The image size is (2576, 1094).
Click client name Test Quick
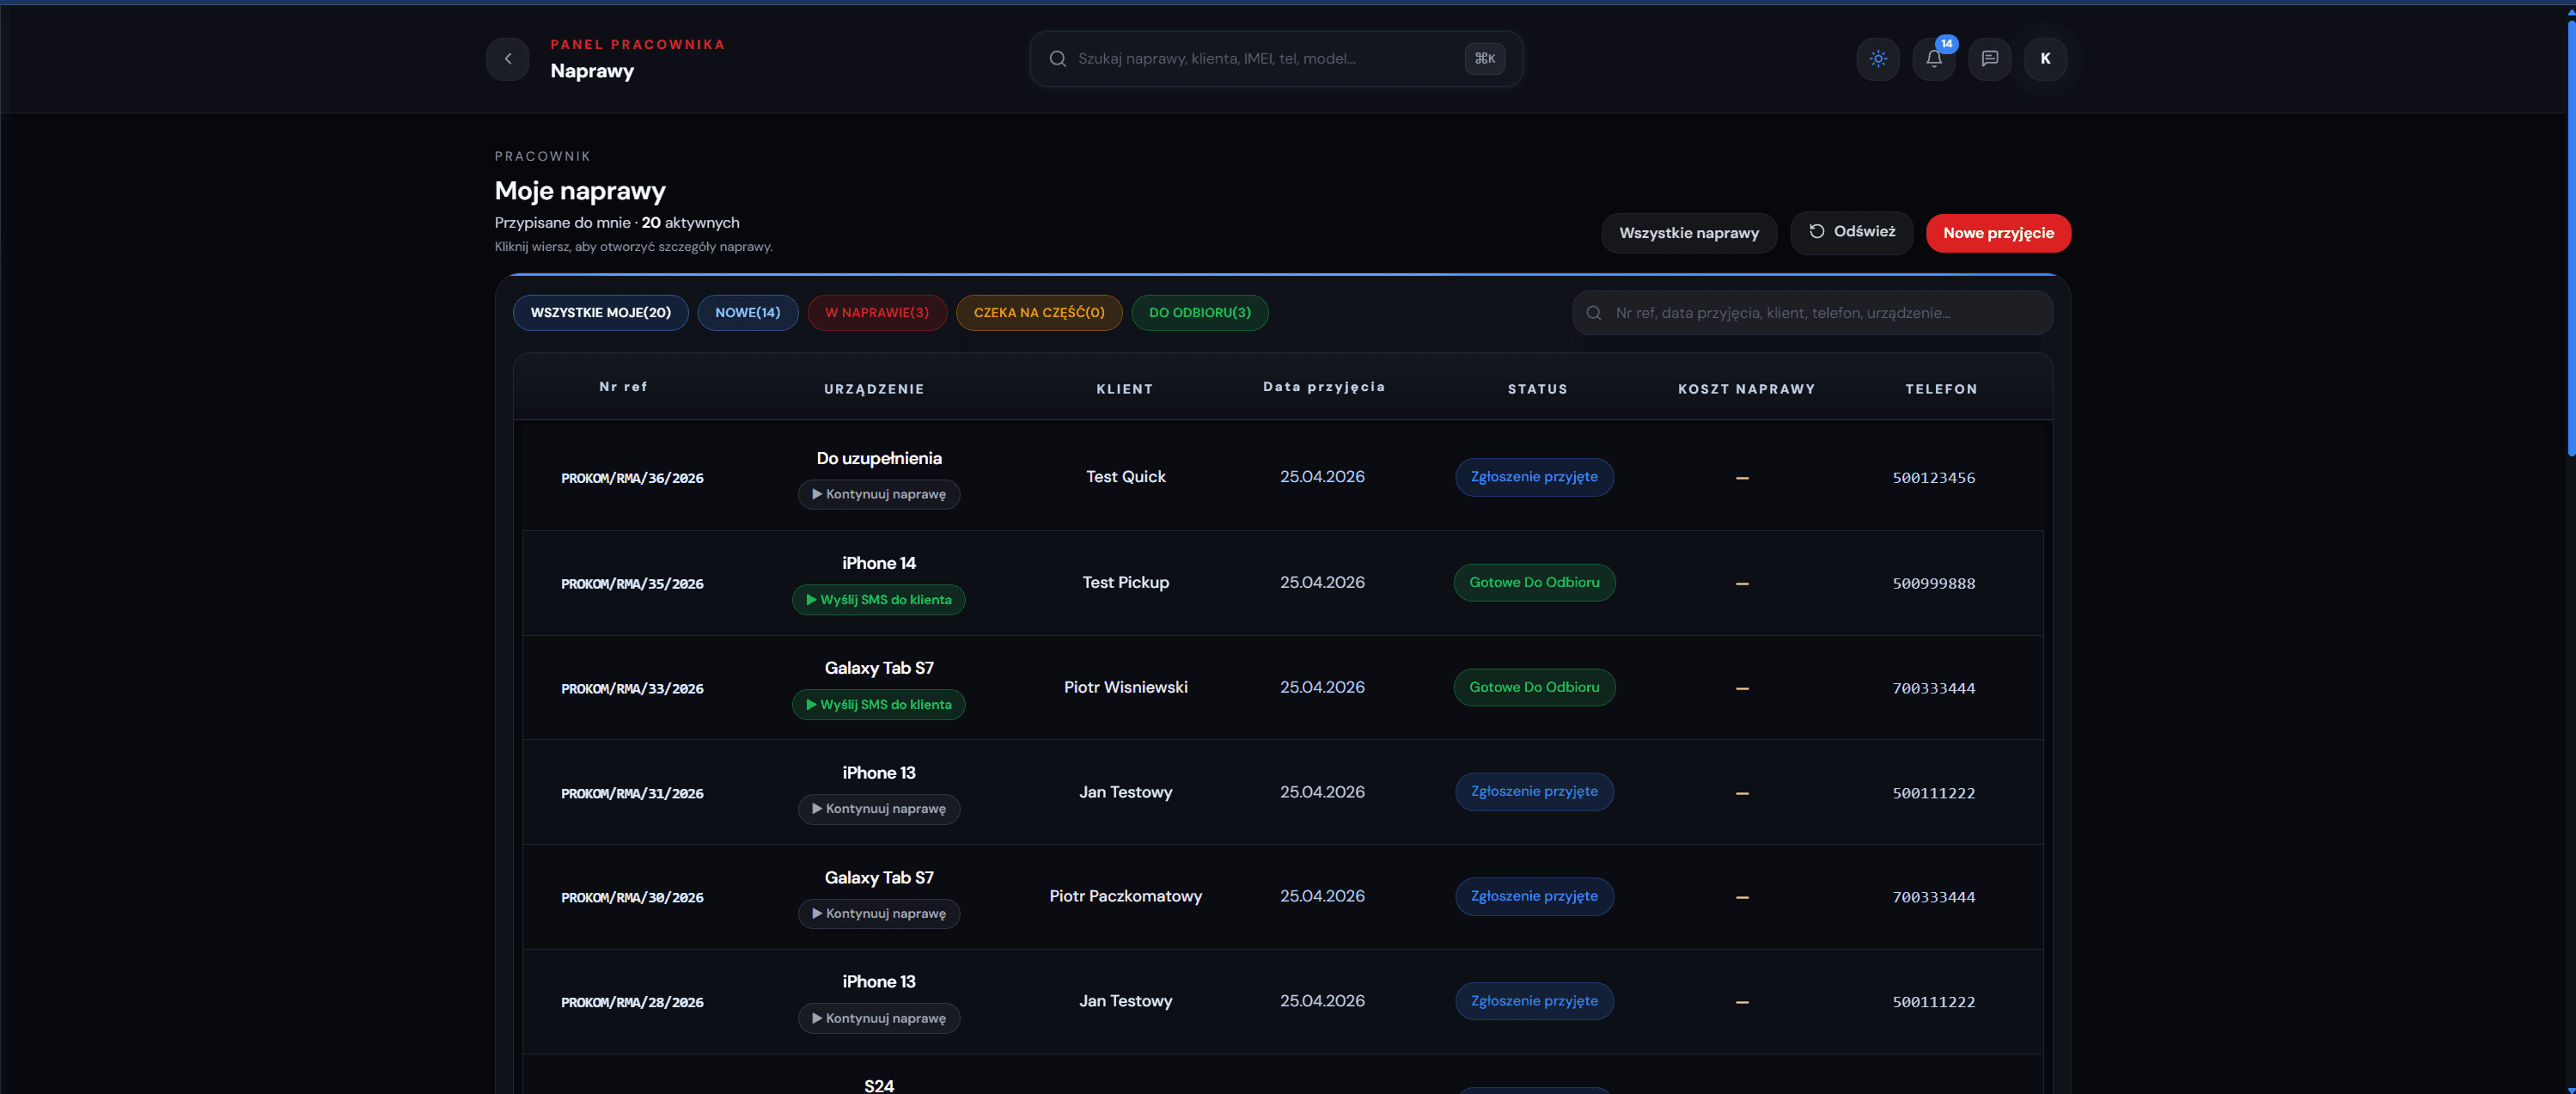click(x=1126, y=477)
